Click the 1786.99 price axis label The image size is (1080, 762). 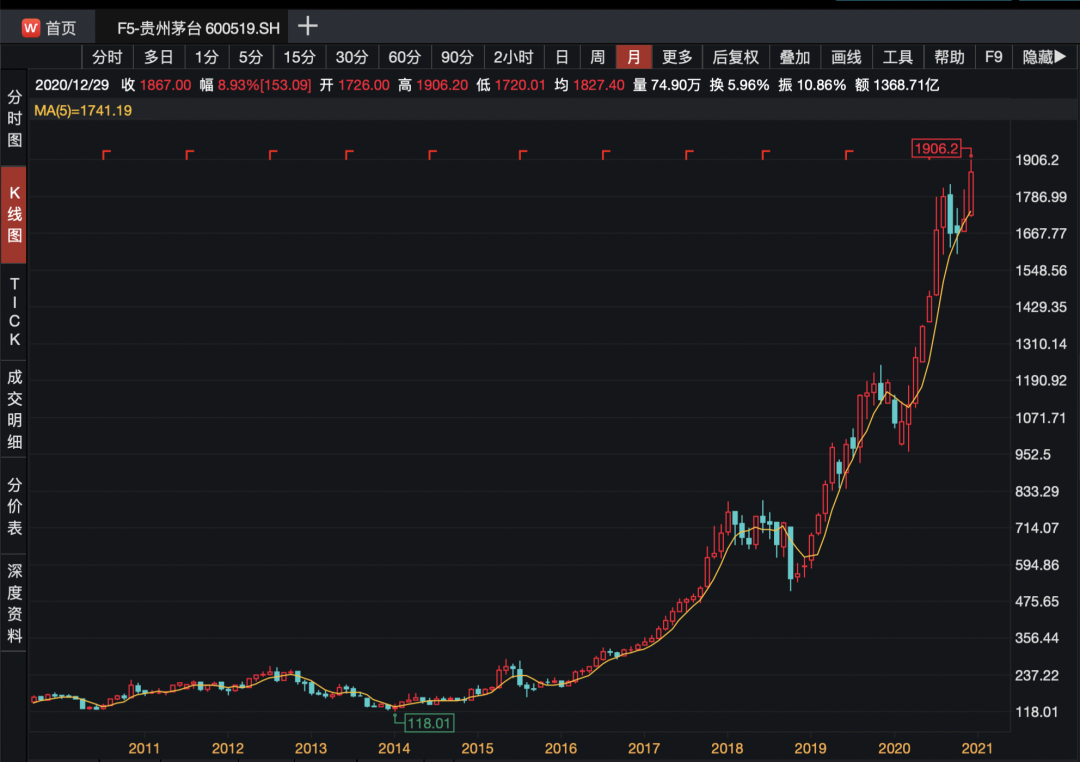1041,197
